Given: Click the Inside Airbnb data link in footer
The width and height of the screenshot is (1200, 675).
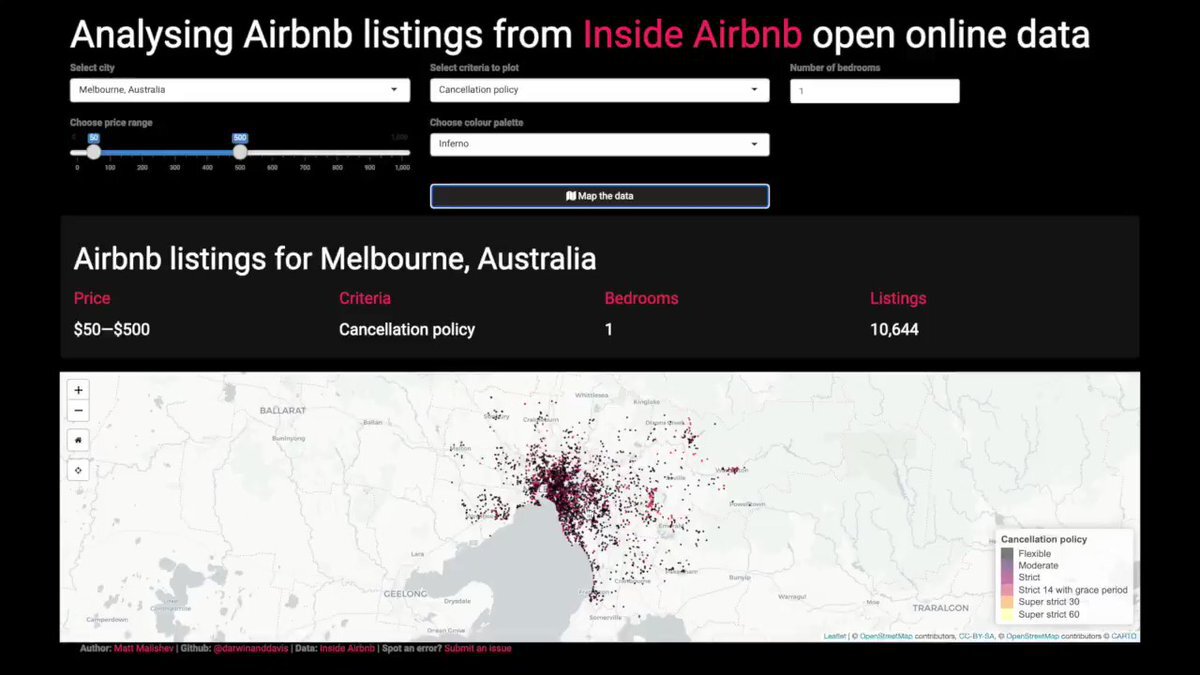Looking at the screenshot, I should [x=347, y=648].
